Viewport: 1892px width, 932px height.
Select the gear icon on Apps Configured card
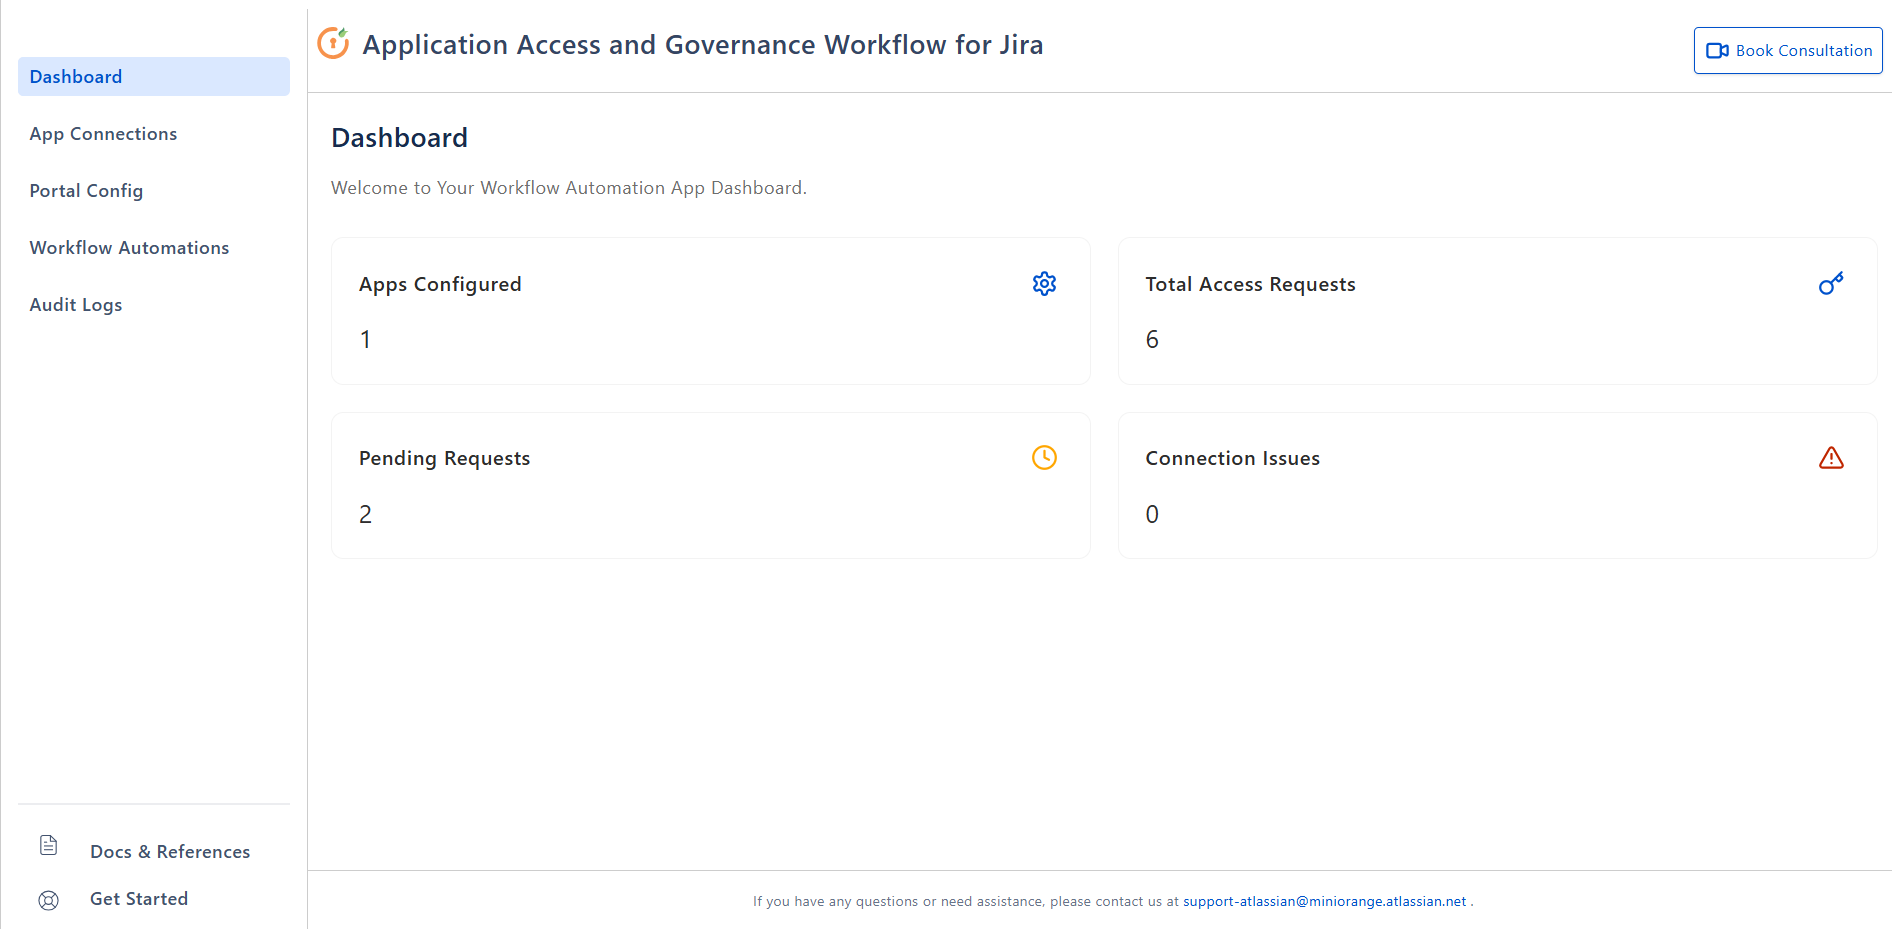click(1044, 283)
